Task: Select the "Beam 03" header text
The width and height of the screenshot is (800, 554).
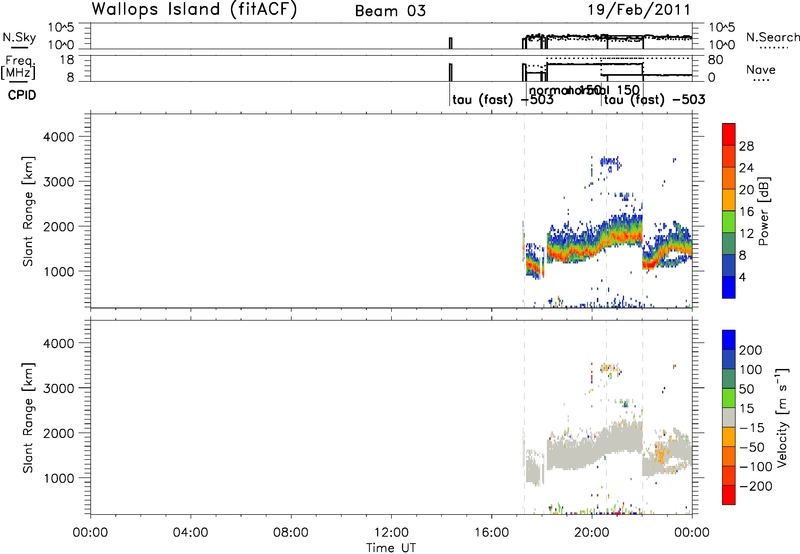Action: pyautogui.click(x=390, y=11)
